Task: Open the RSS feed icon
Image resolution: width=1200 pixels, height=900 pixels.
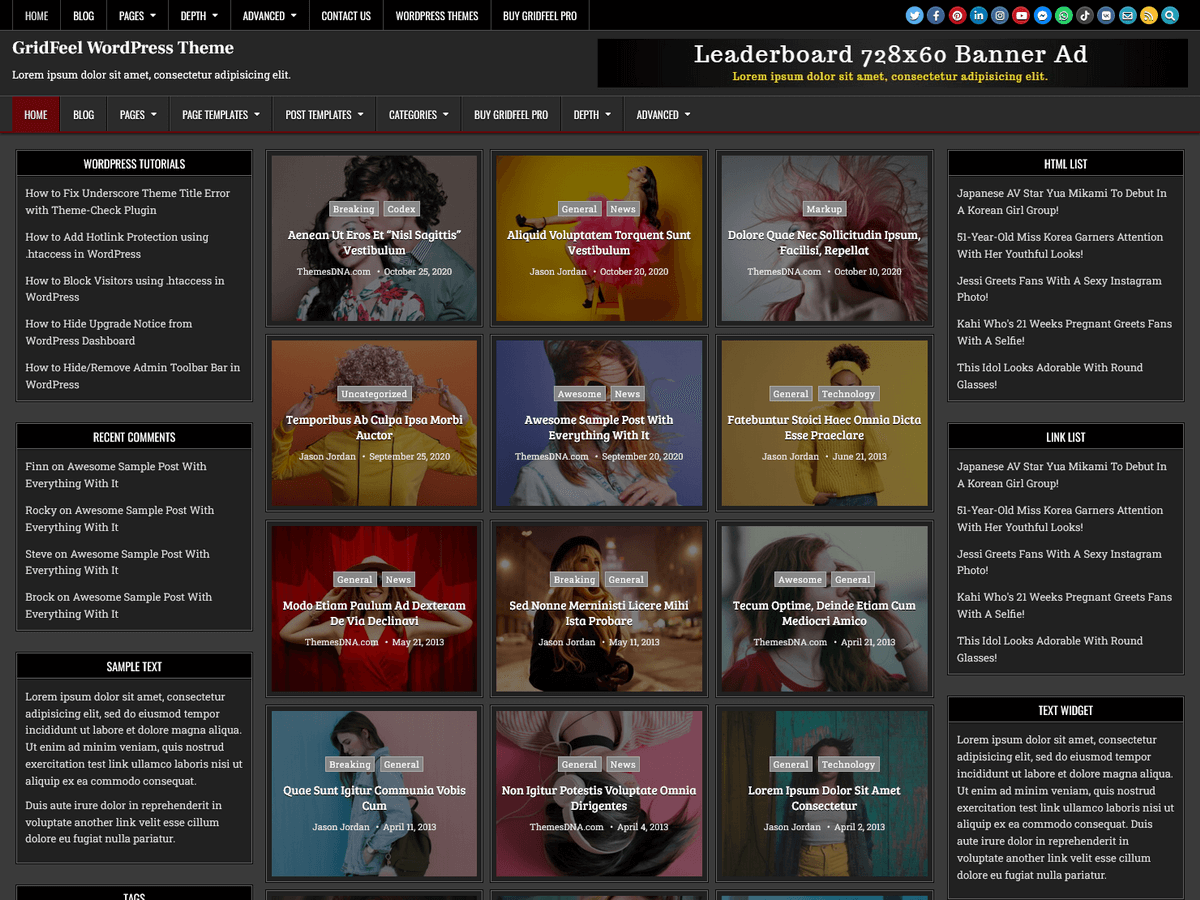Action: (1148, 16)
